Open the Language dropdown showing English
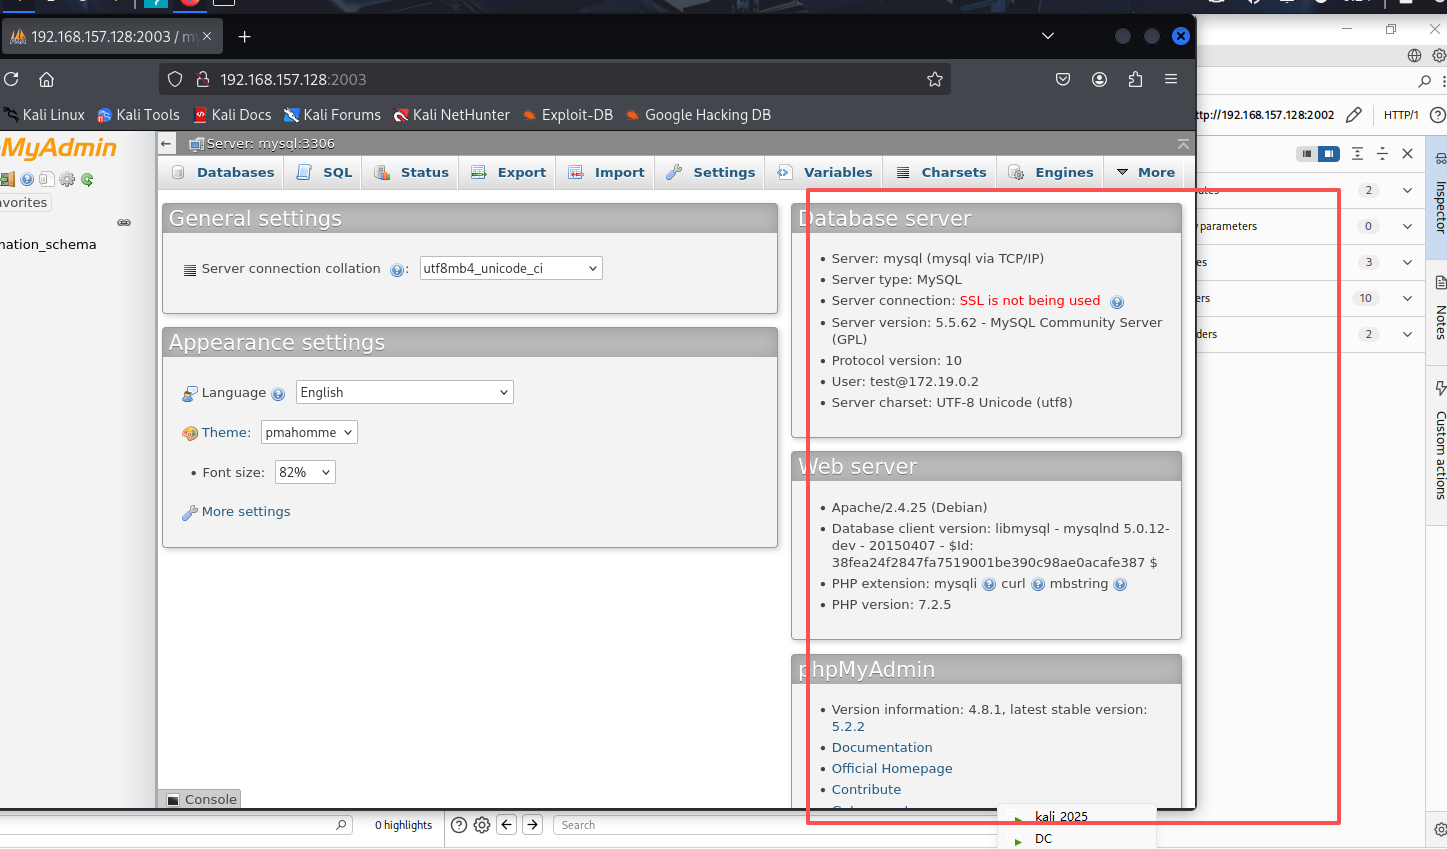The height and width of the screenshot is (849, 1447). coord(405,392)
